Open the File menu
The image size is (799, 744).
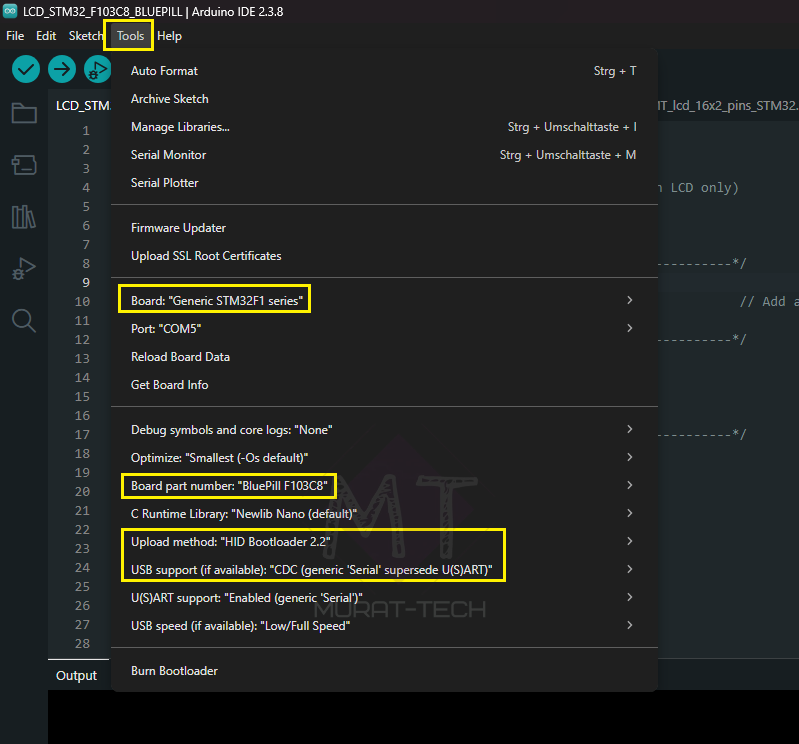[x=15, y=36]
